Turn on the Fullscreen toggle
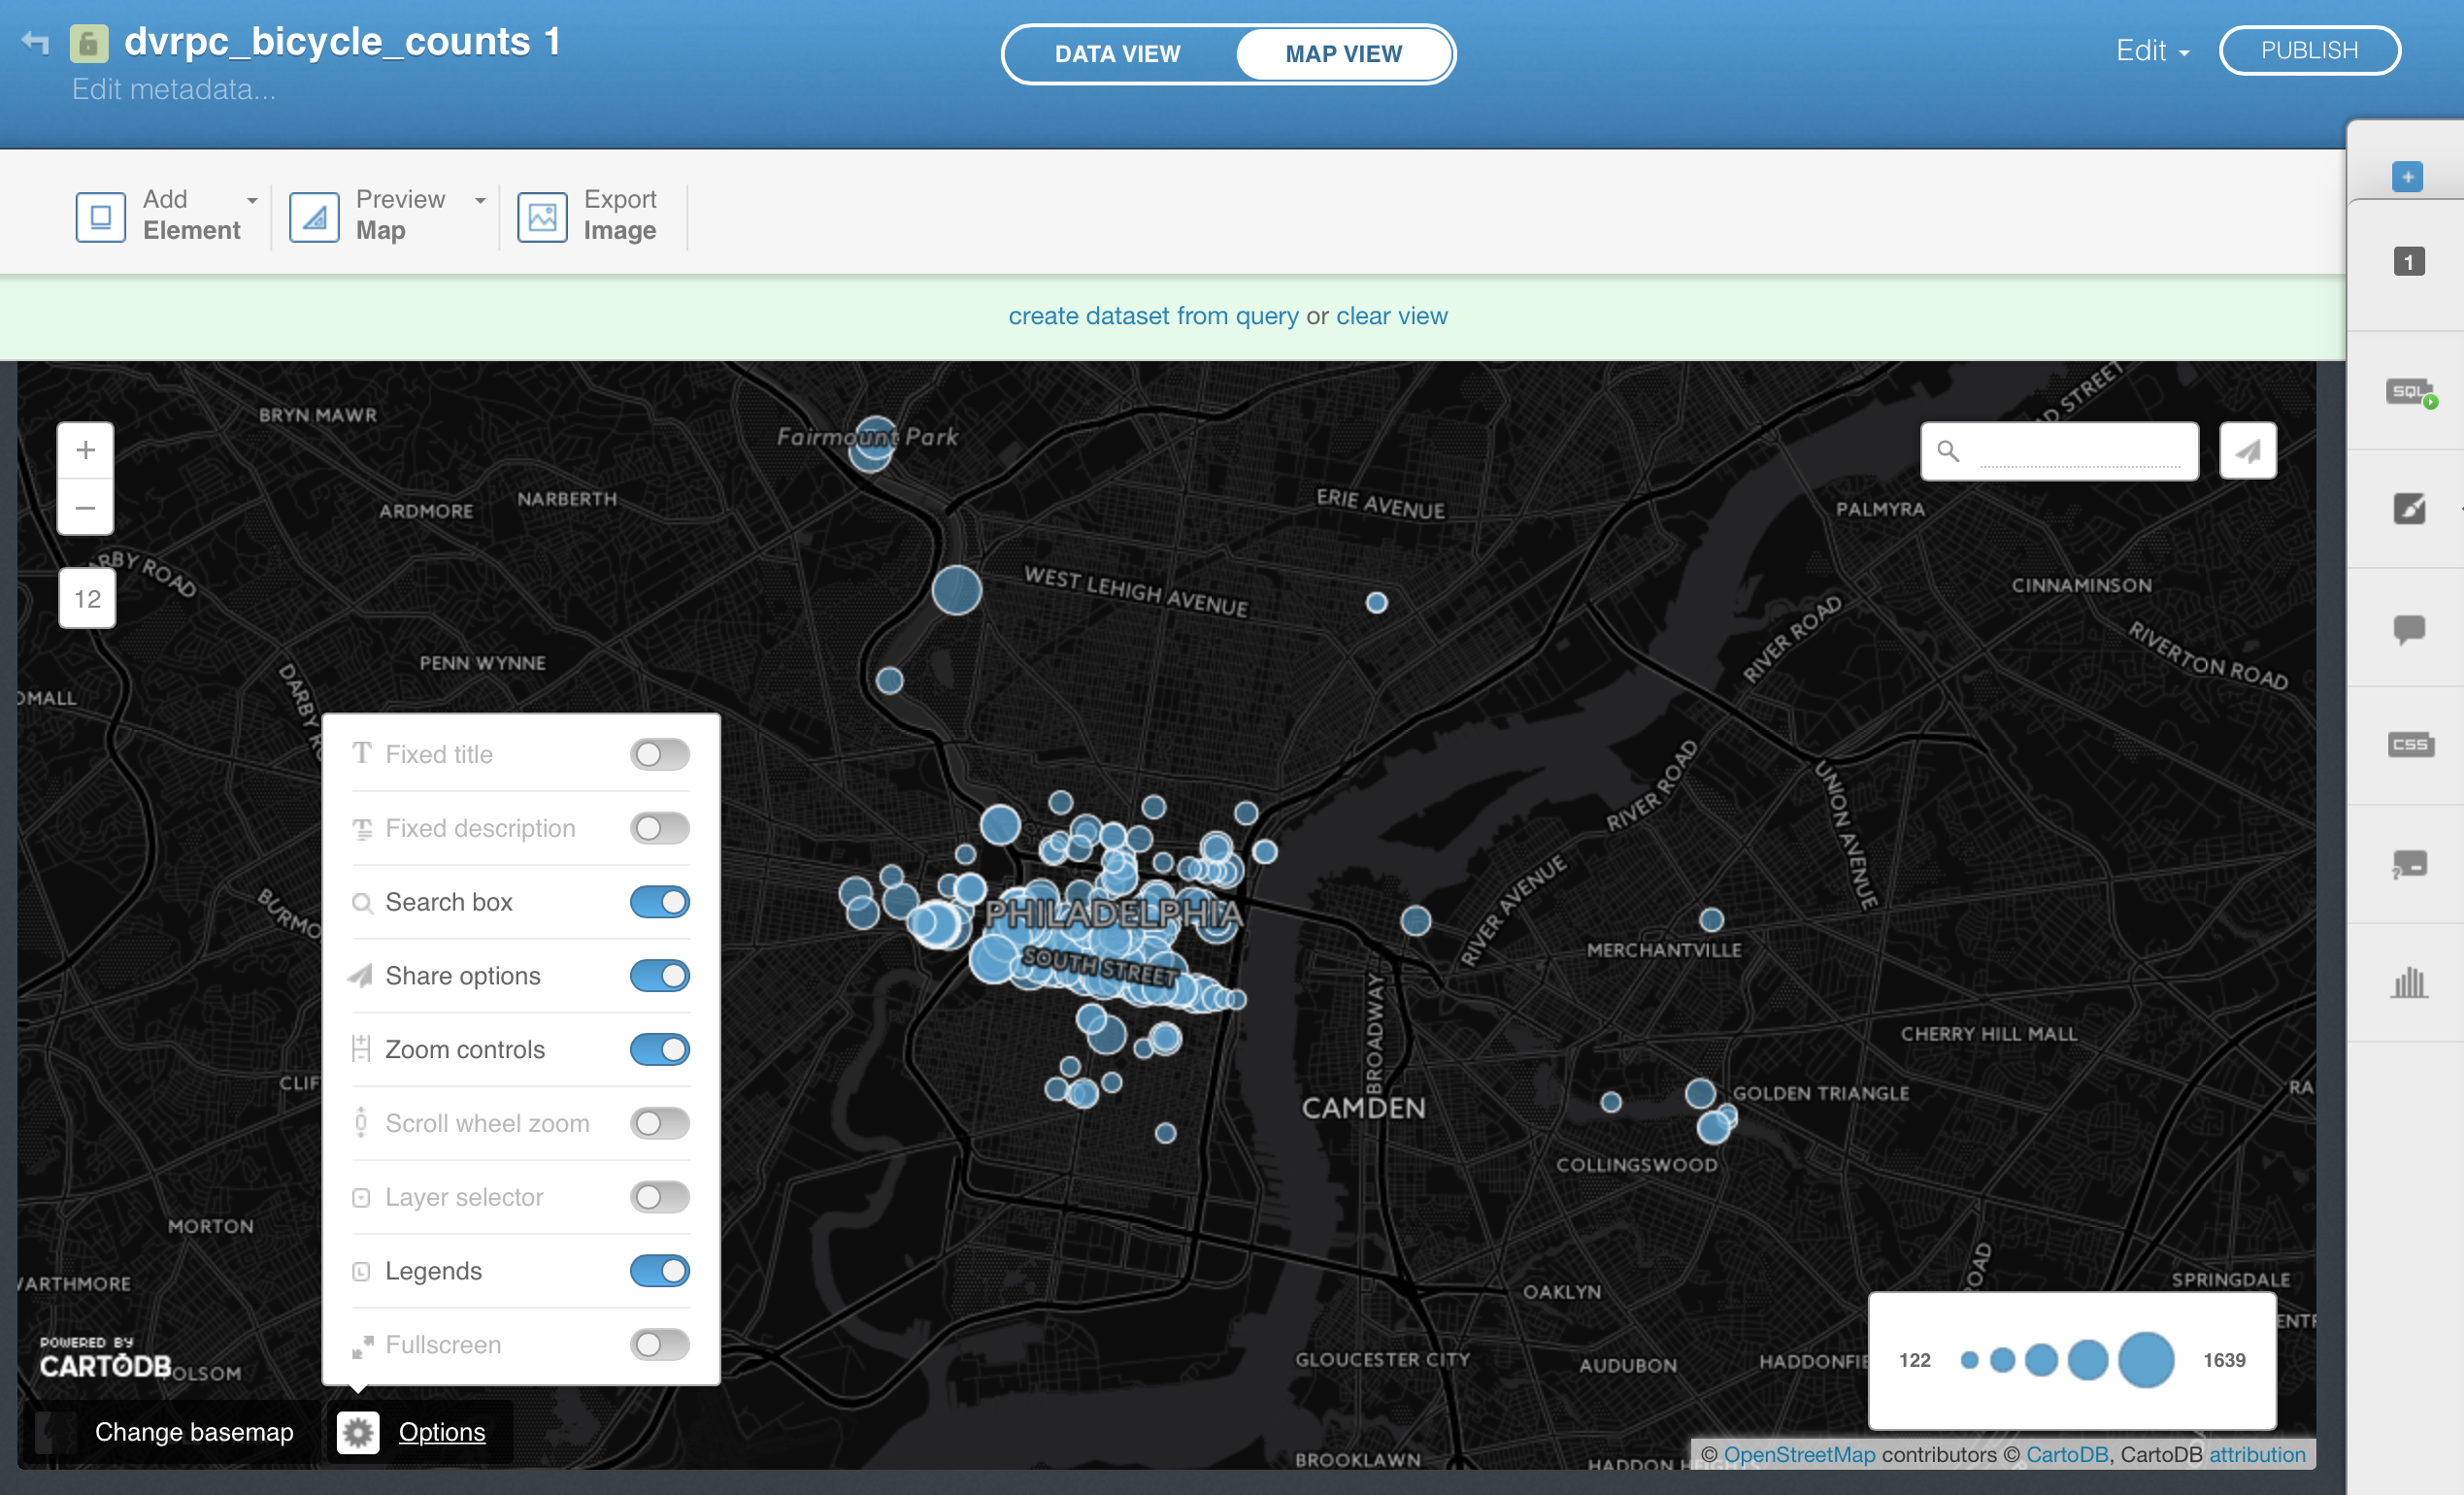The width and height of the screenshot is (2464, 1495). point(659,1345)
